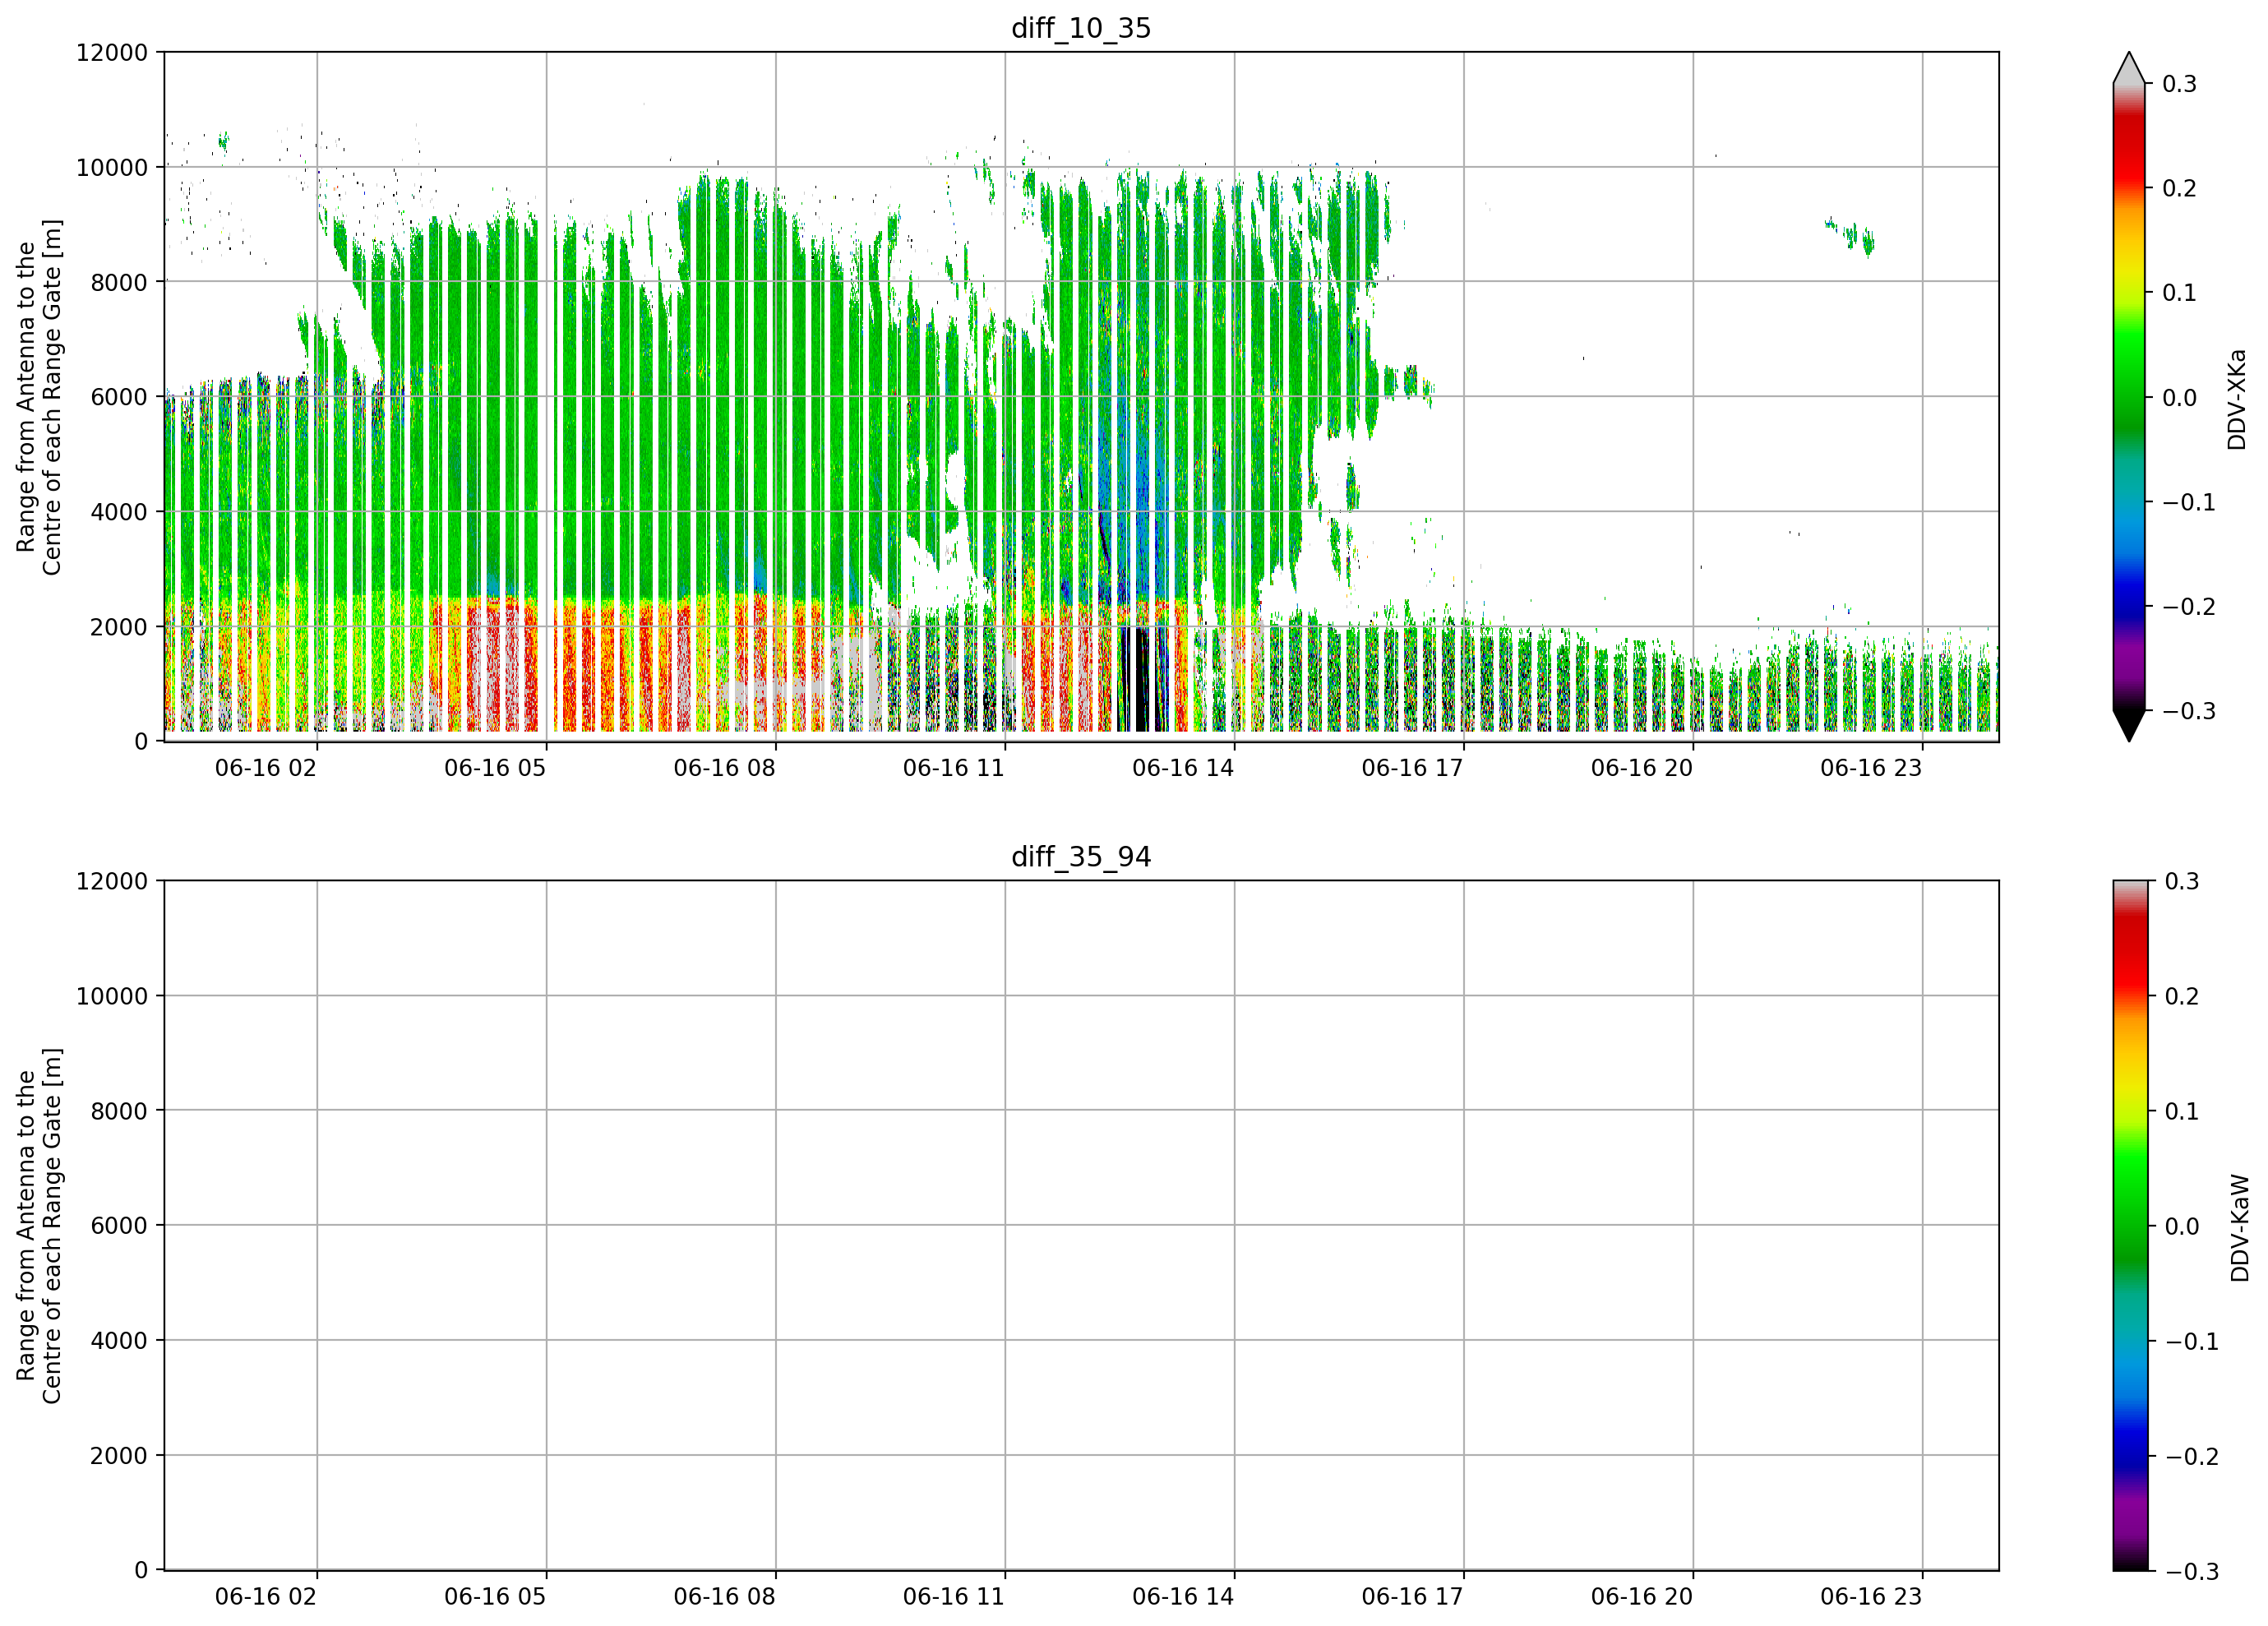The height and width of the screenshot is (1626, 2268).
Task: Click '06-16 08' tick under diff_35_94 plot
Action: click(x=725, y=1597)
